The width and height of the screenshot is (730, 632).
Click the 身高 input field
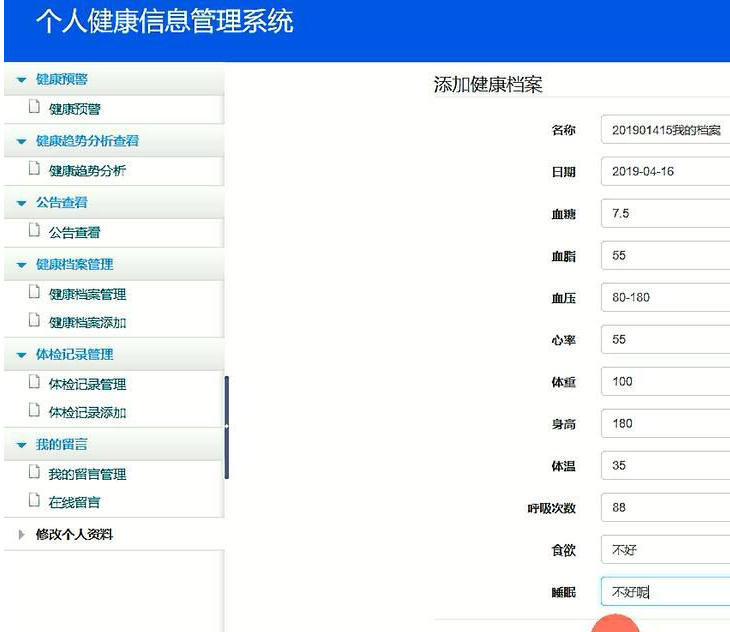point(666,423)
